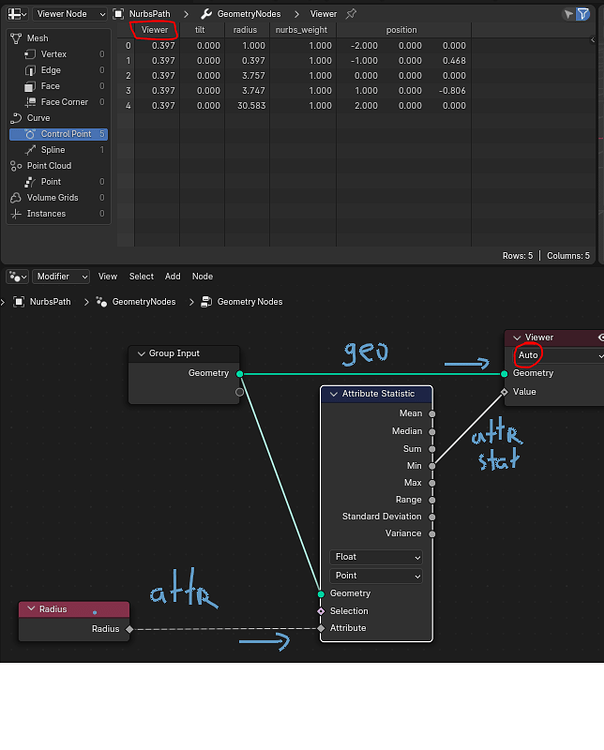Click the Selection input socket
Screen dimensions: 604x750
click(321, 611)
